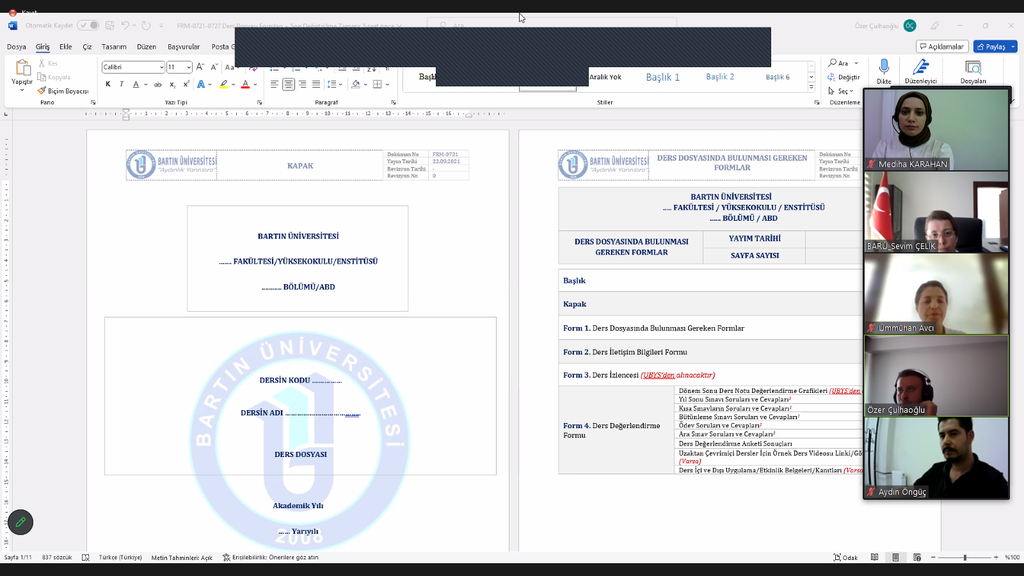Apply the Başlık 1 heading style

(x=662, y=77)
